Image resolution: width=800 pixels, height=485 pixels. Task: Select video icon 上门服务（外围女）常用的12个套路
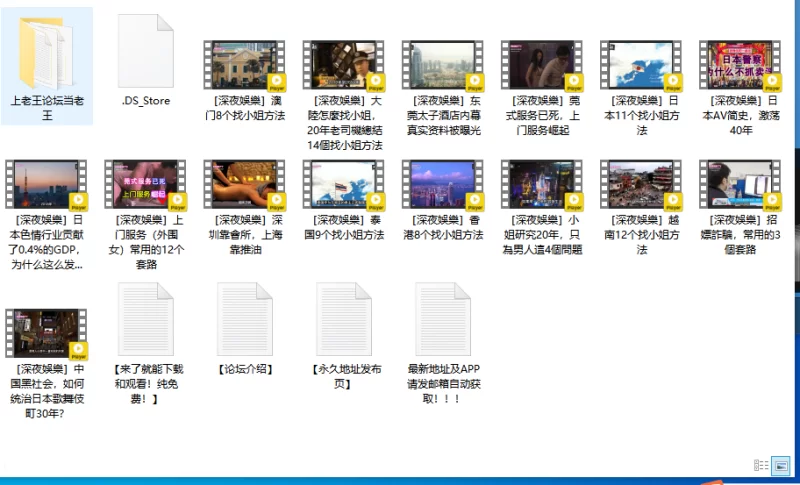[146, 185]
